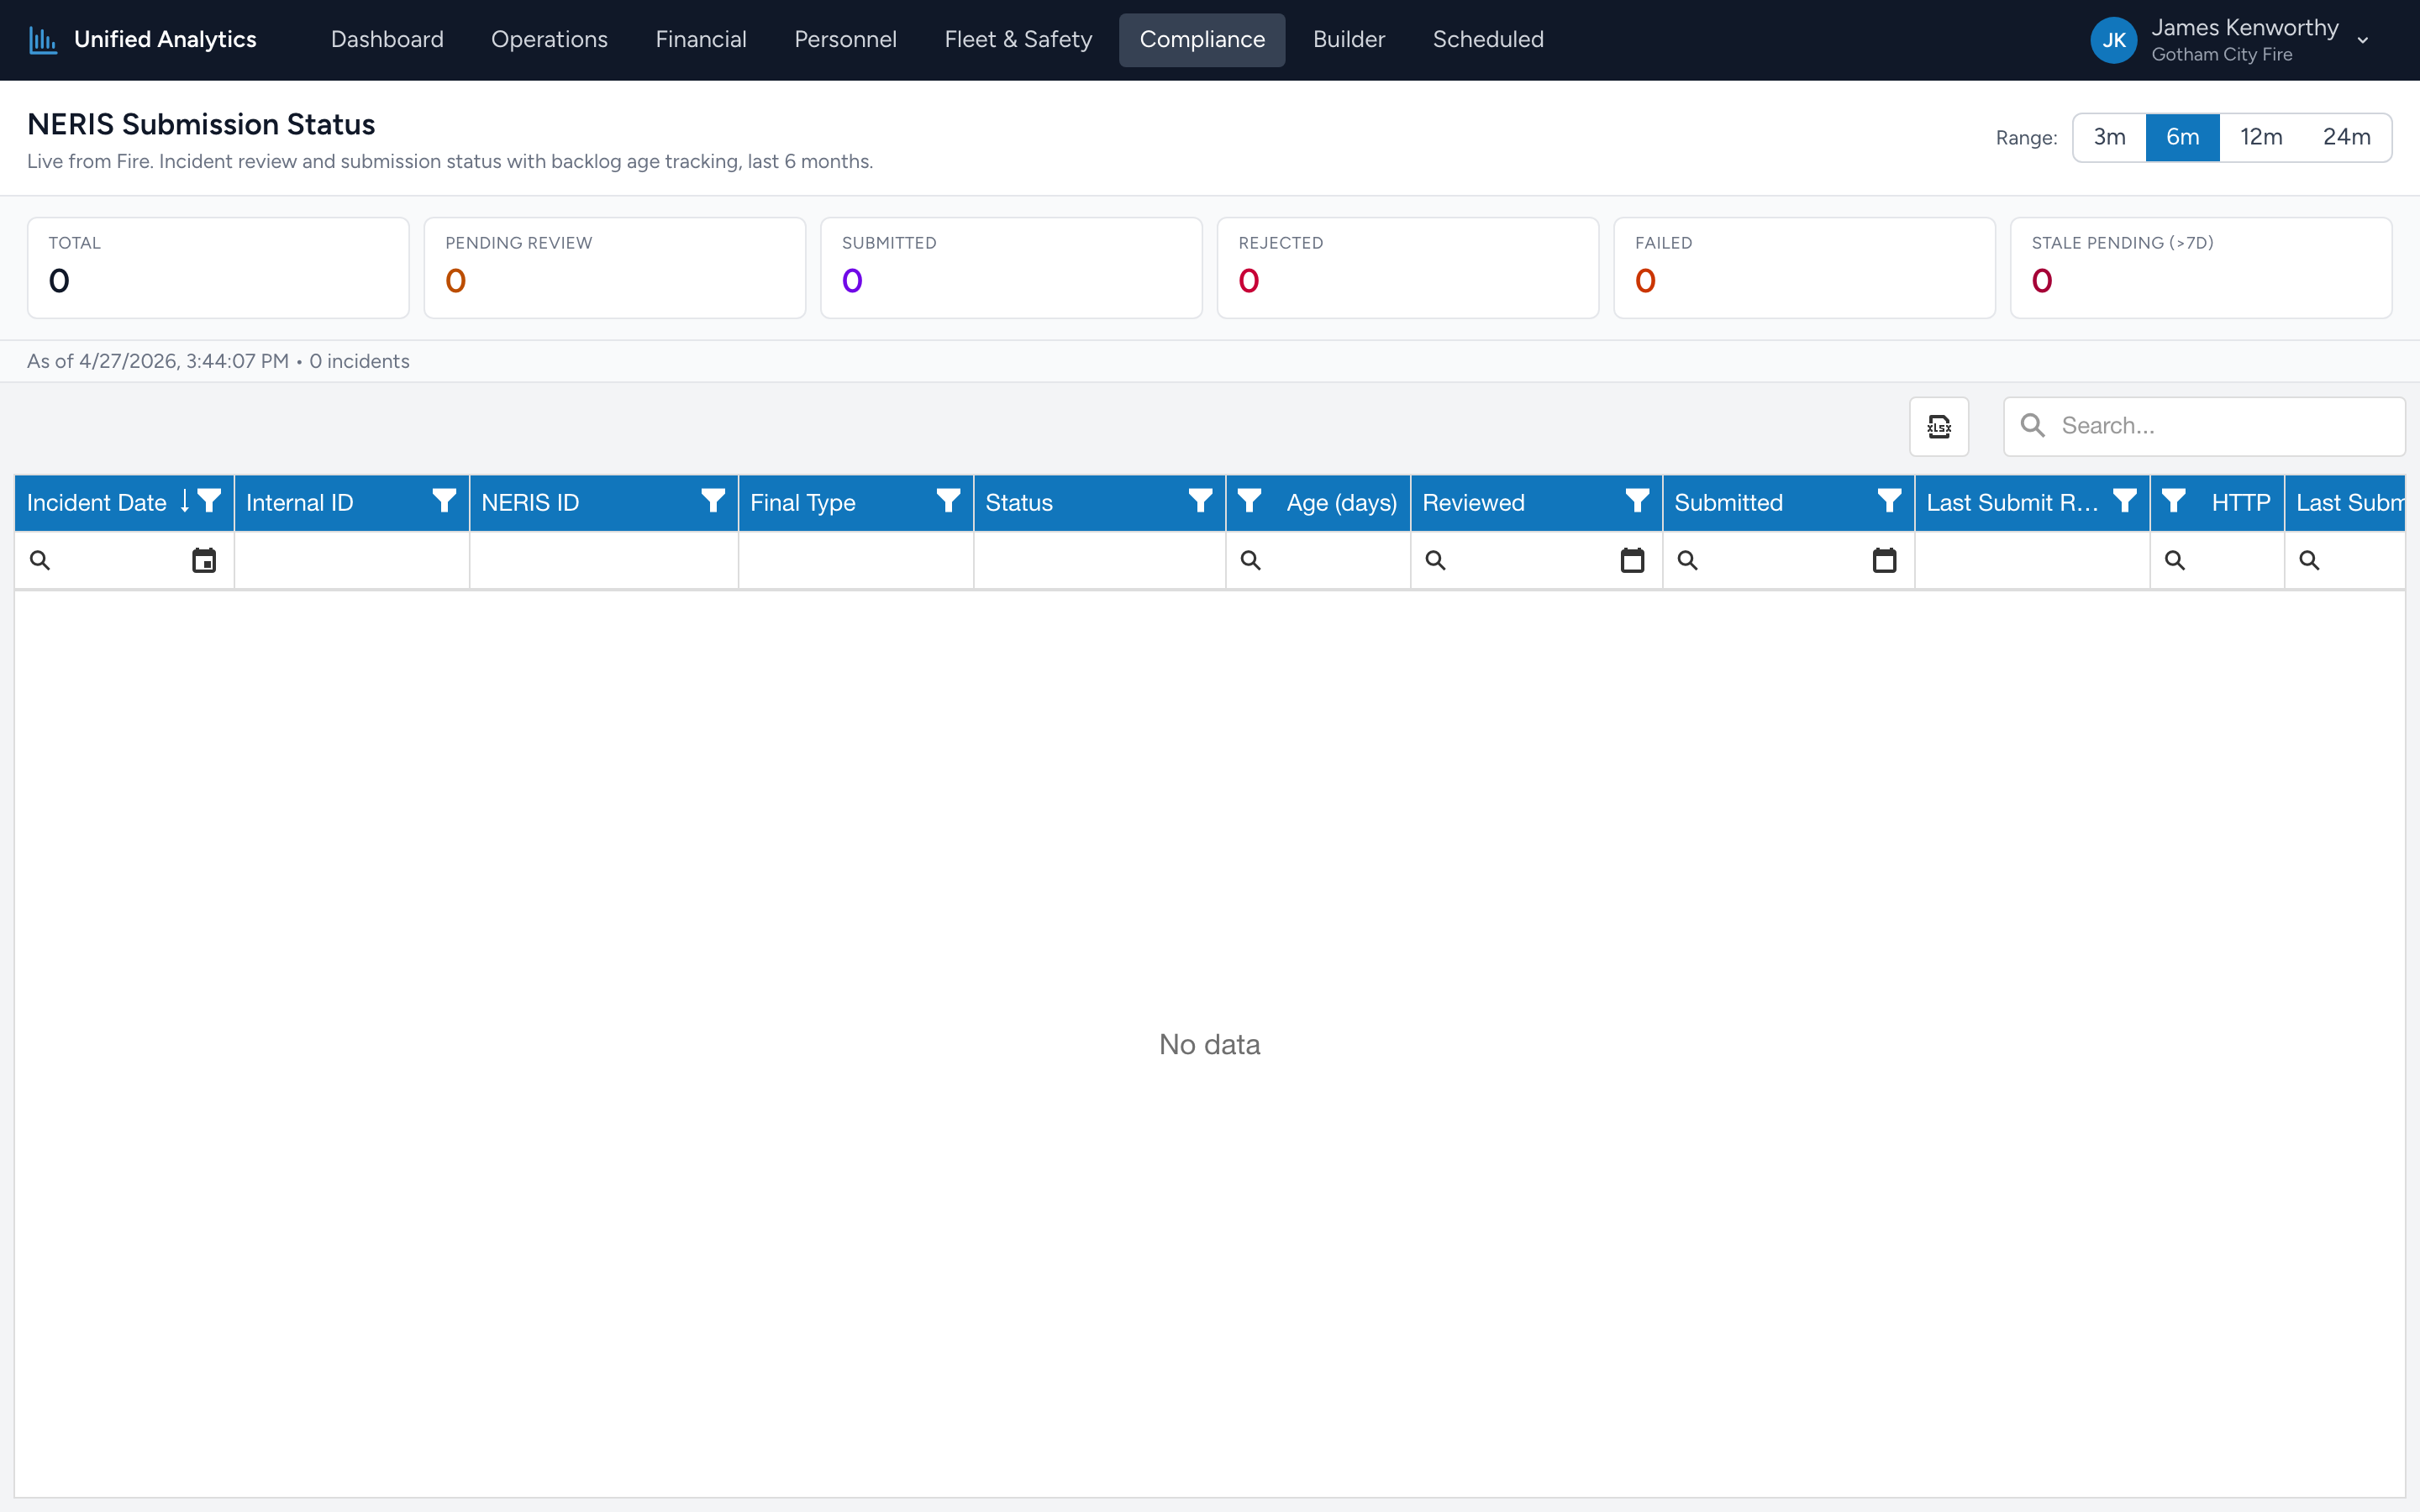Open filter for Last Submit R... column
The width and height of the screenshot is (2420, 1512).
(x=2124, y=501)
